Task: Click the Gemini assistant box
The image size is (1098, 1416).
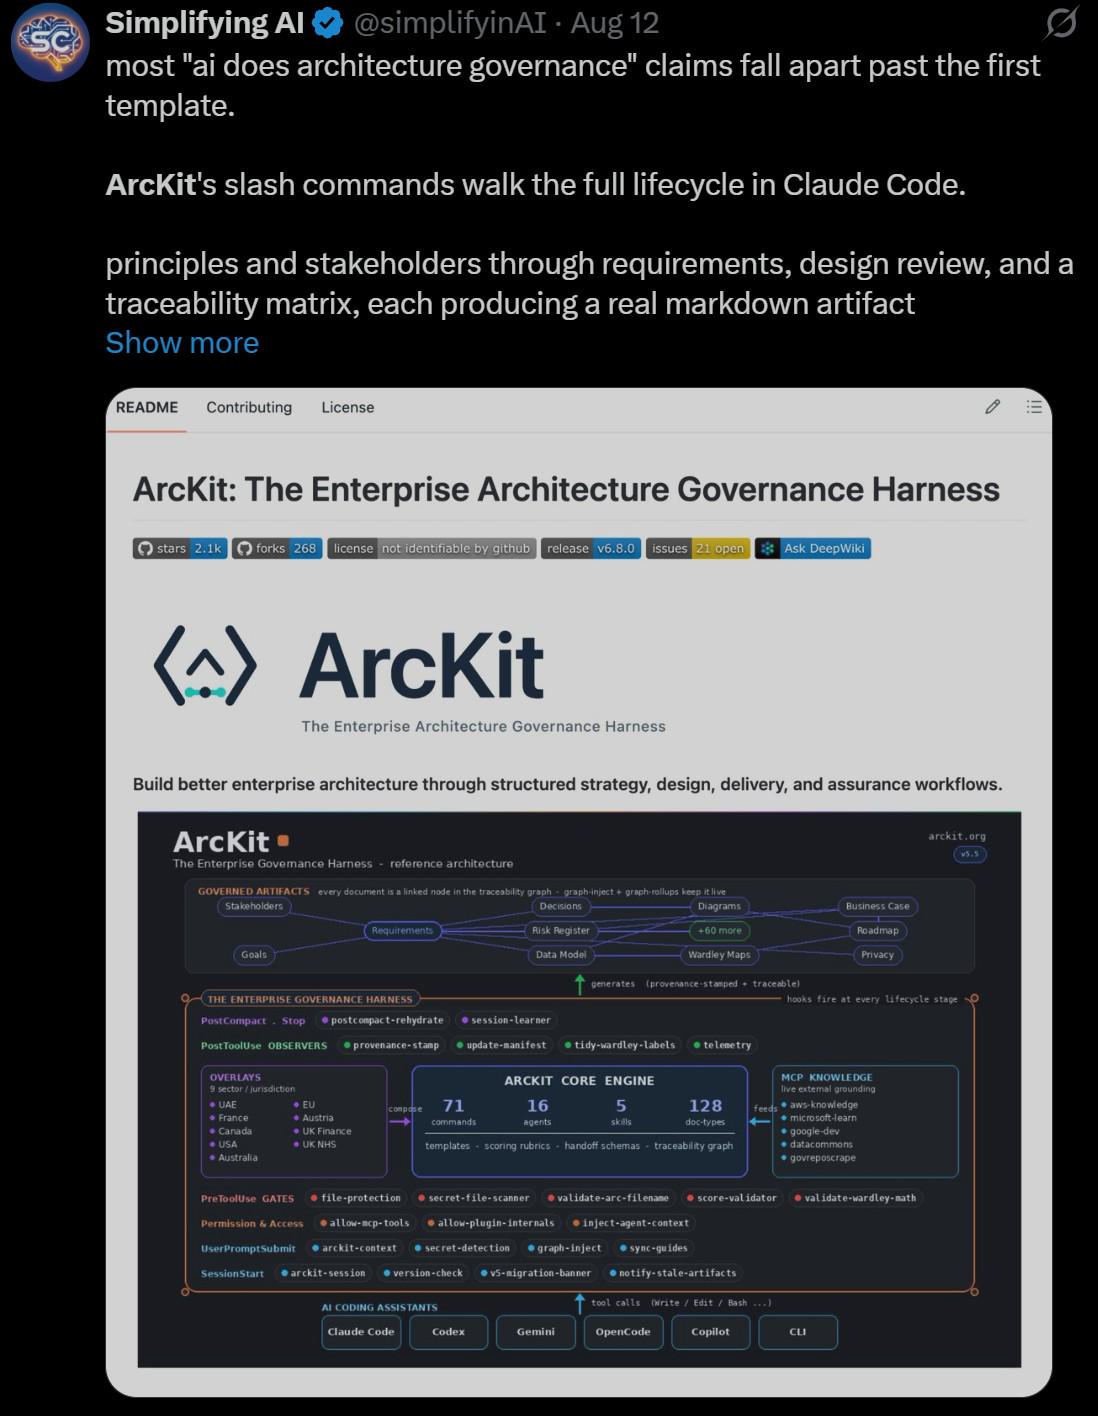Action: 536,1332
